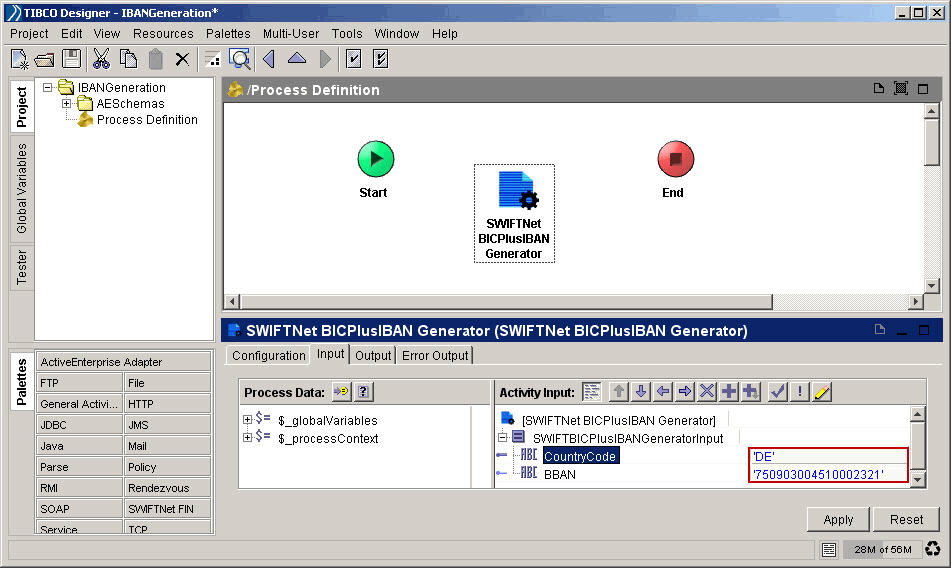Switch to the Configuration tab
Image resolution: width=951 pixels, height=568 pixels.
[268, 355]
